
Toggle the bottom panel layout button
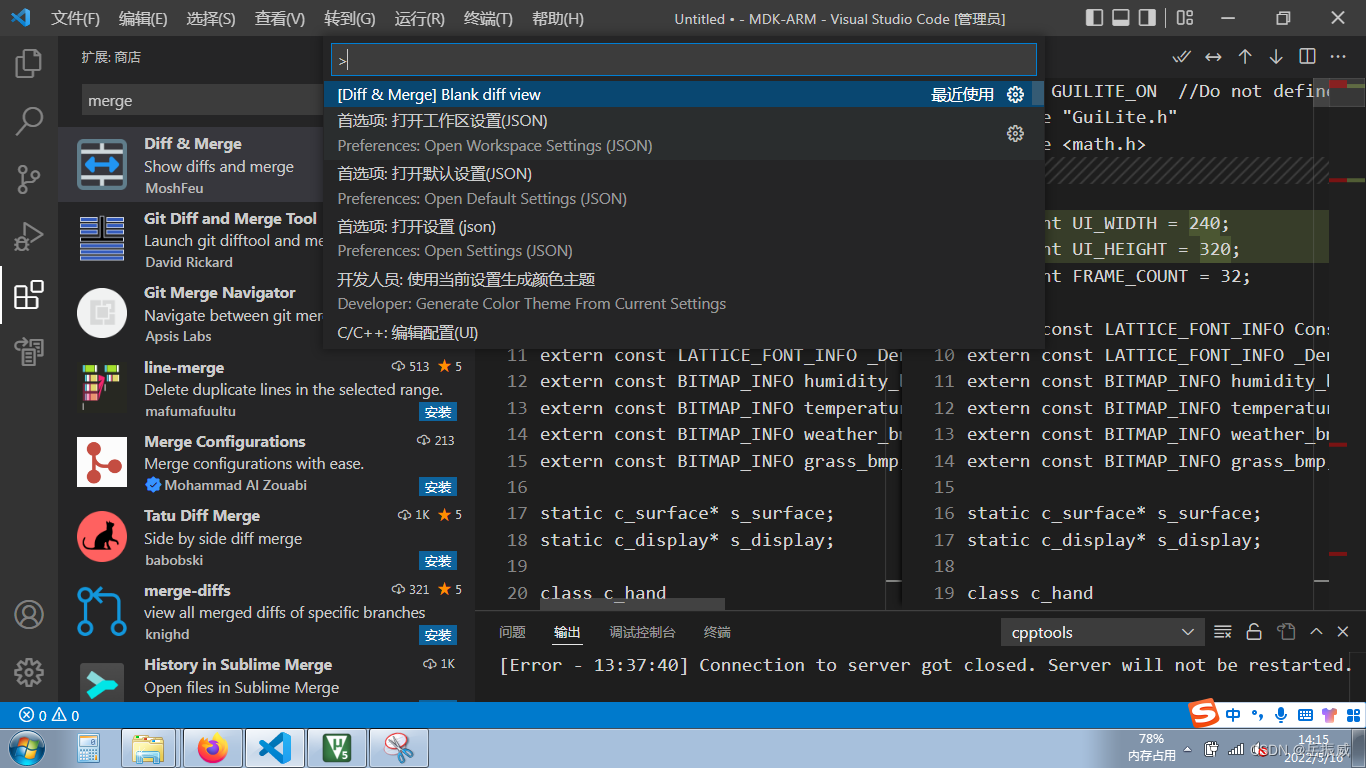1121,18
